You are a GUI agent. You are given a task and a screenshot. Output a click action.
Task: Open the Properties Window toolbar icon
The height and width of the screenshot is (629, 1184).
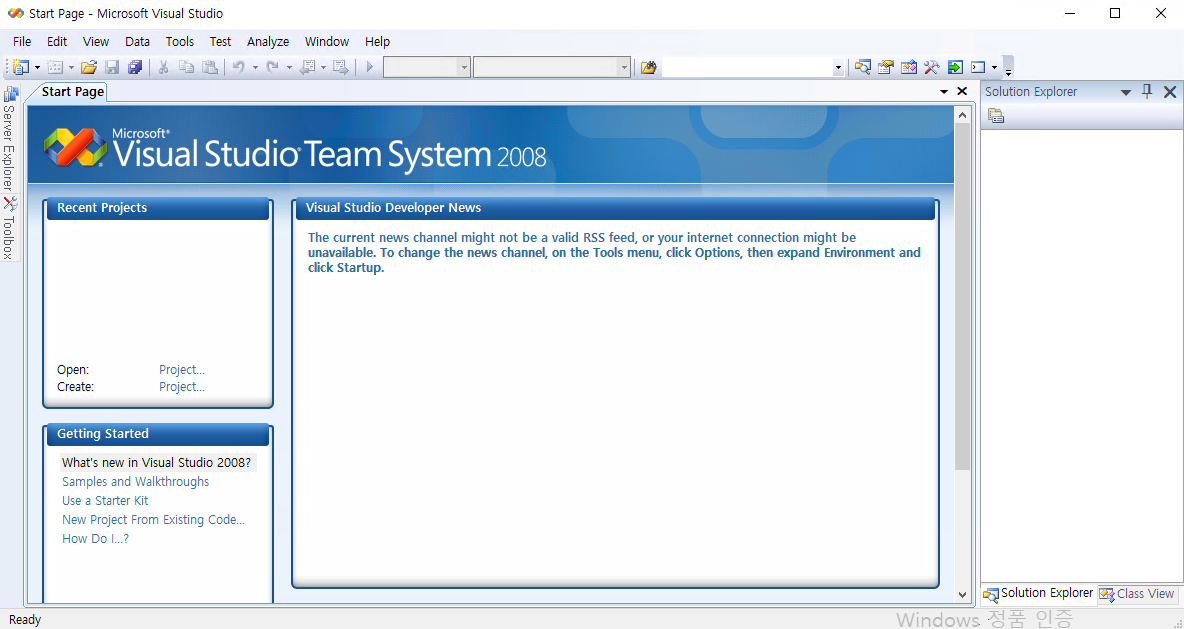point(886,67)
